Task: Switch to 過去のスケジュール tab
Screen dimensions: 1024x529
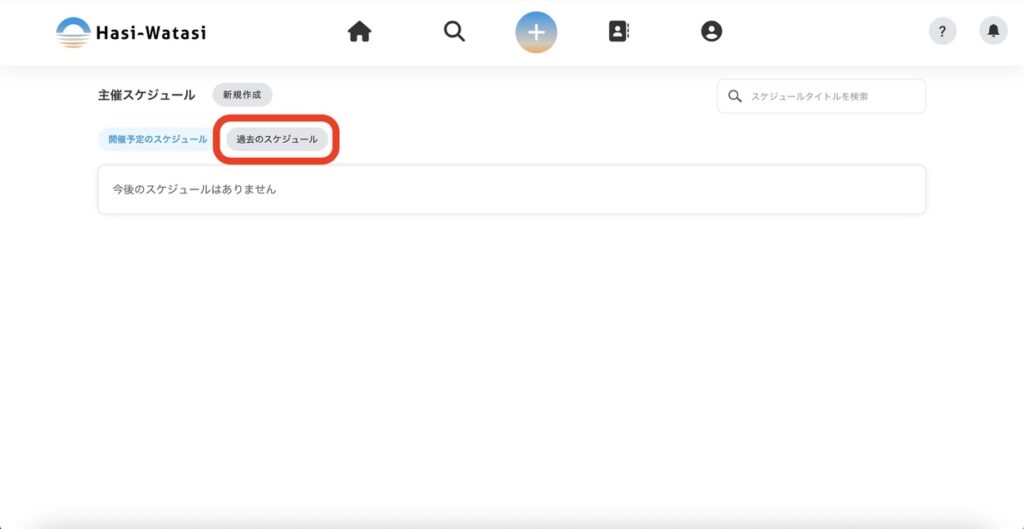Action: (x=277, y=139)
